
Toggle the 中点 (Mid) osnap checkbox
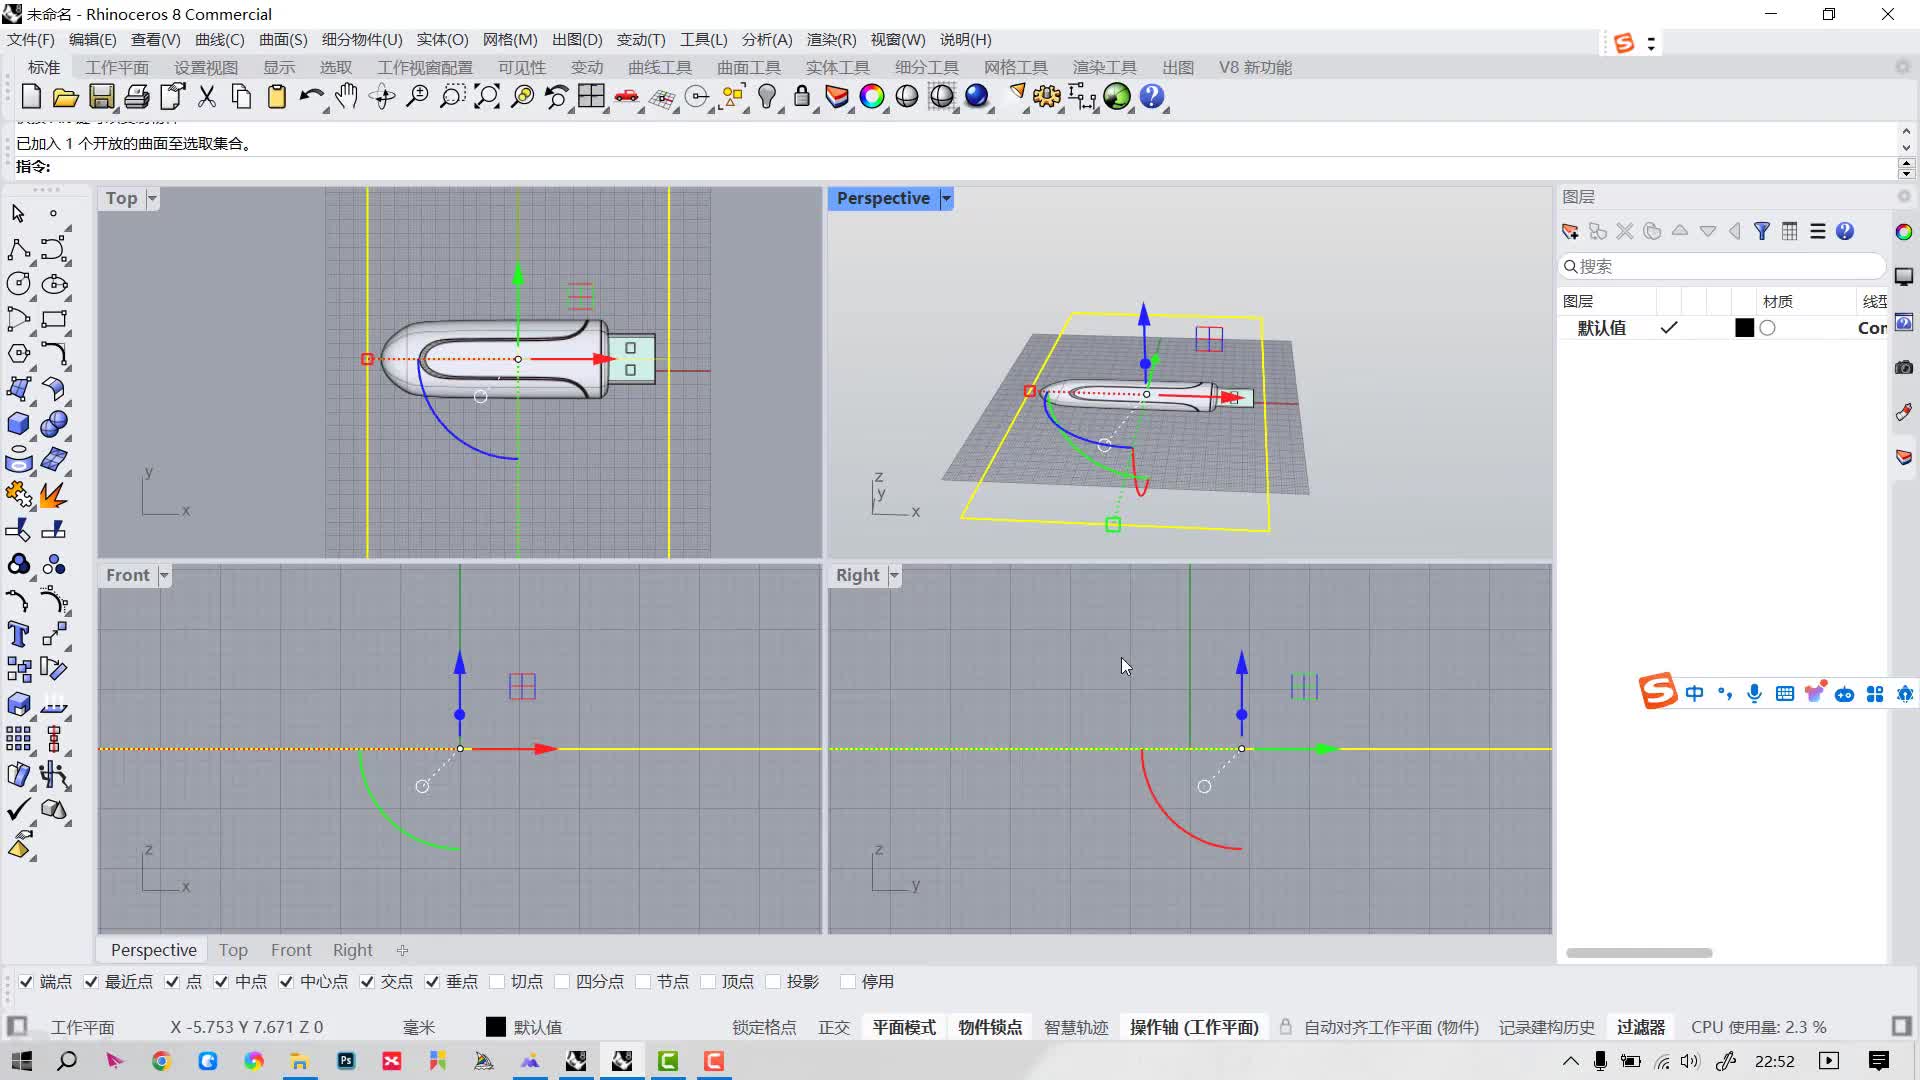(x=221, y=982)
